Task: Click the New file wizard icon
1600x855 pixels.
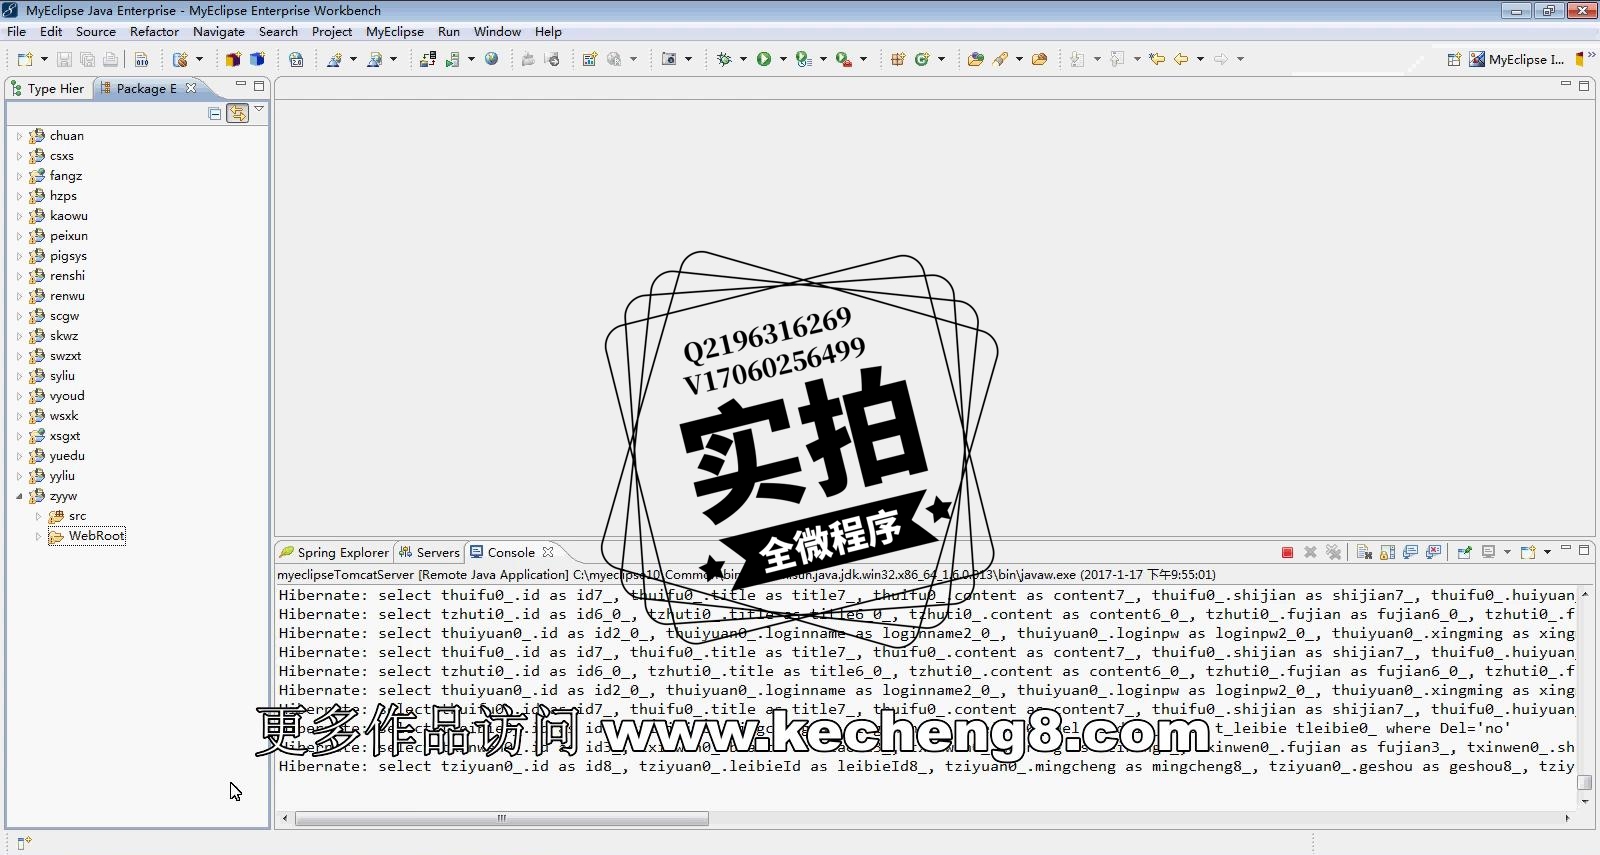Action: pyautogui.click(x=25, y=60)
